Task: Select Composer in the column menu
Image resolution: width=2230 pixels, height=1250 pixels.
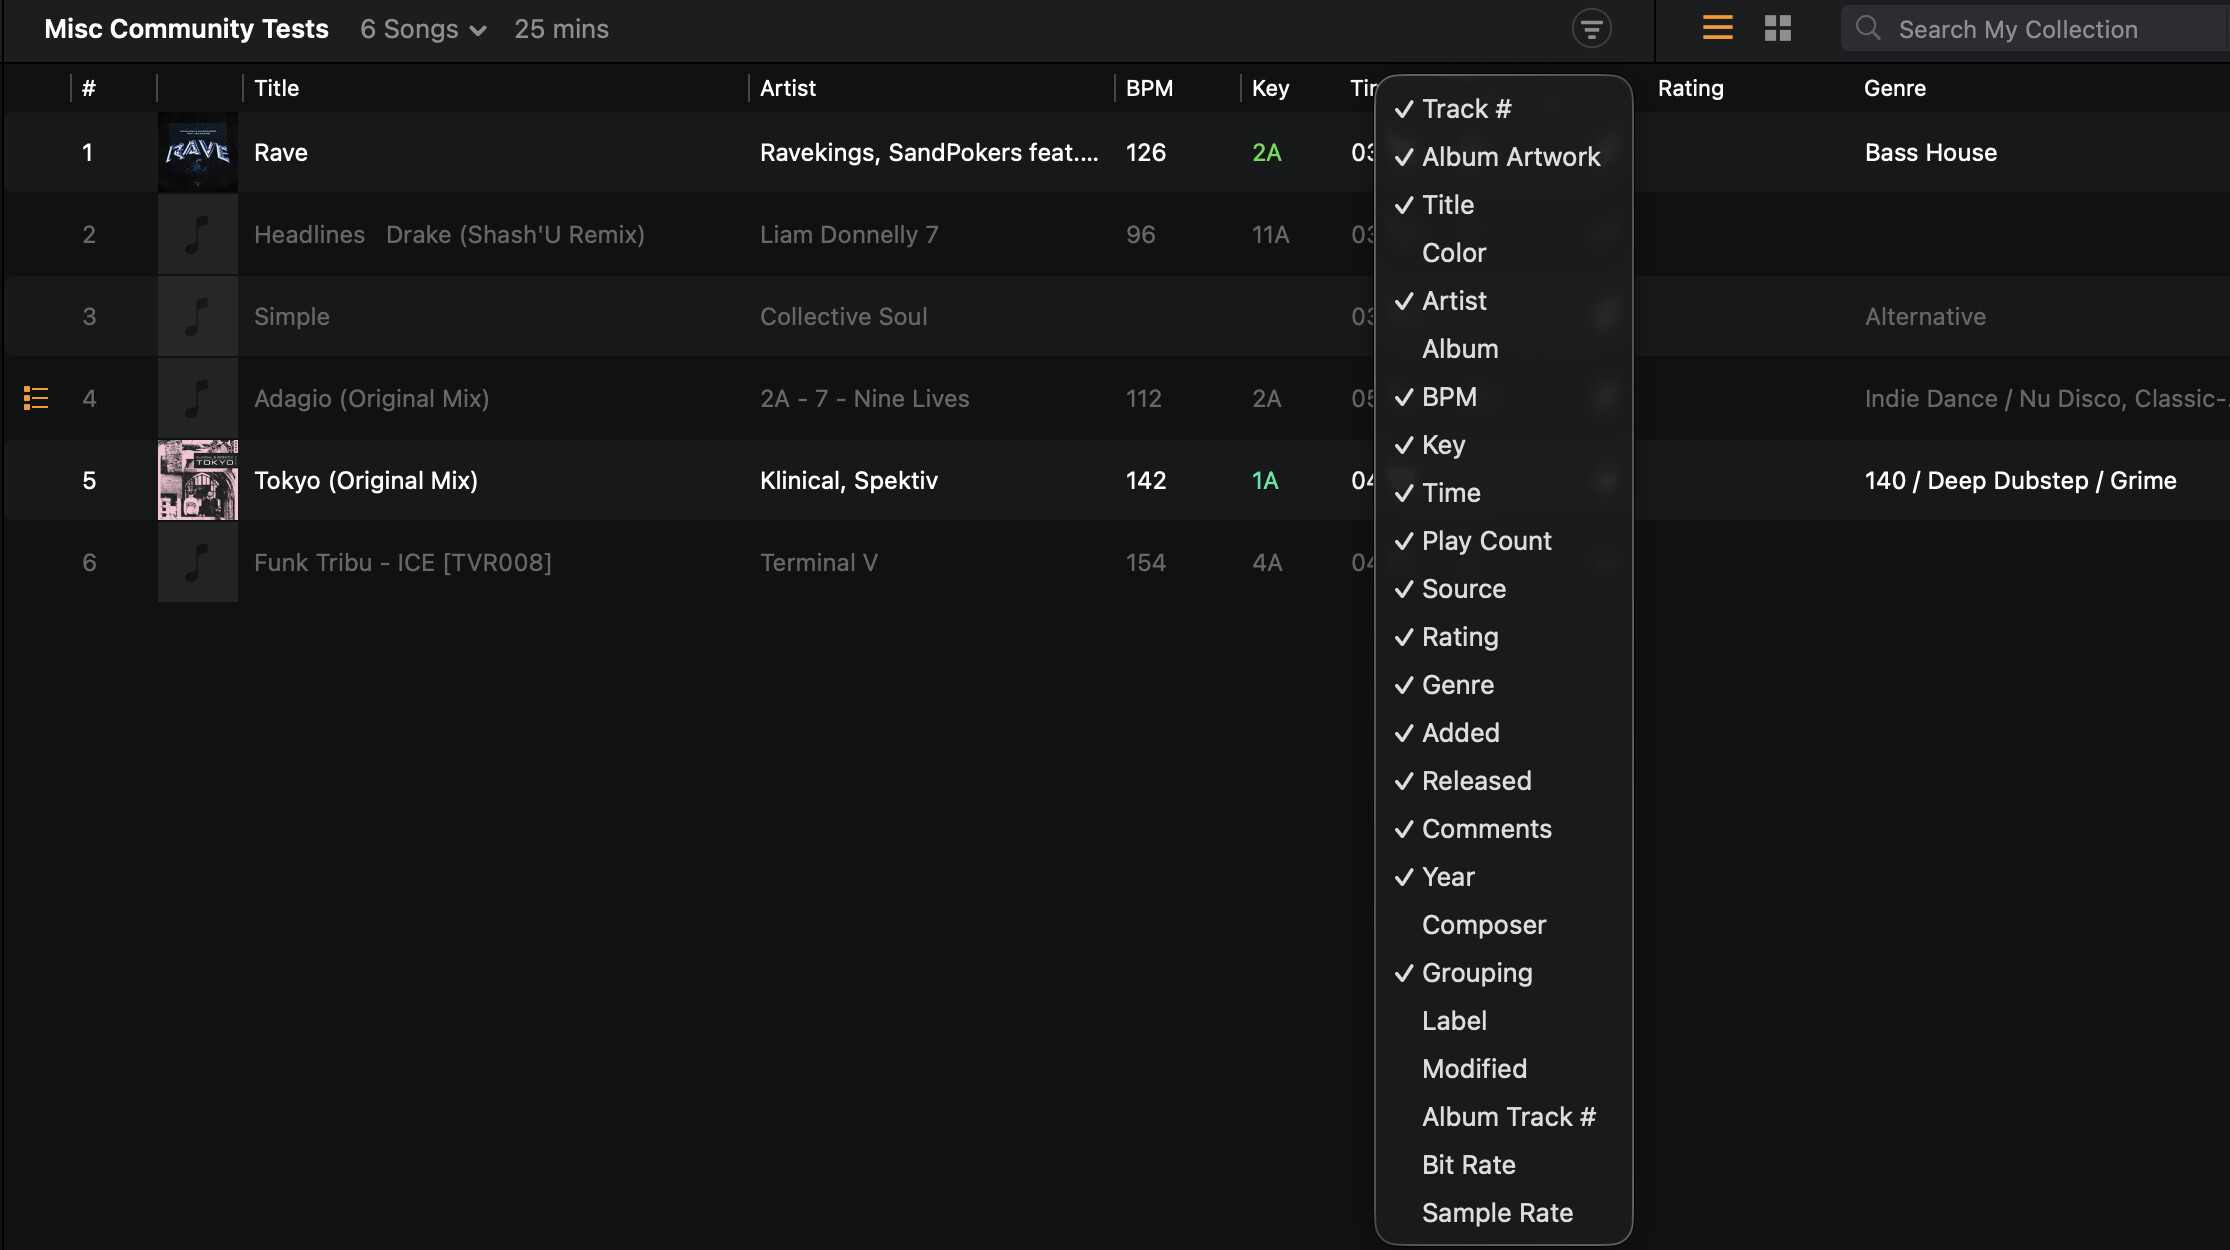Action: click(x=1484, y=925)
